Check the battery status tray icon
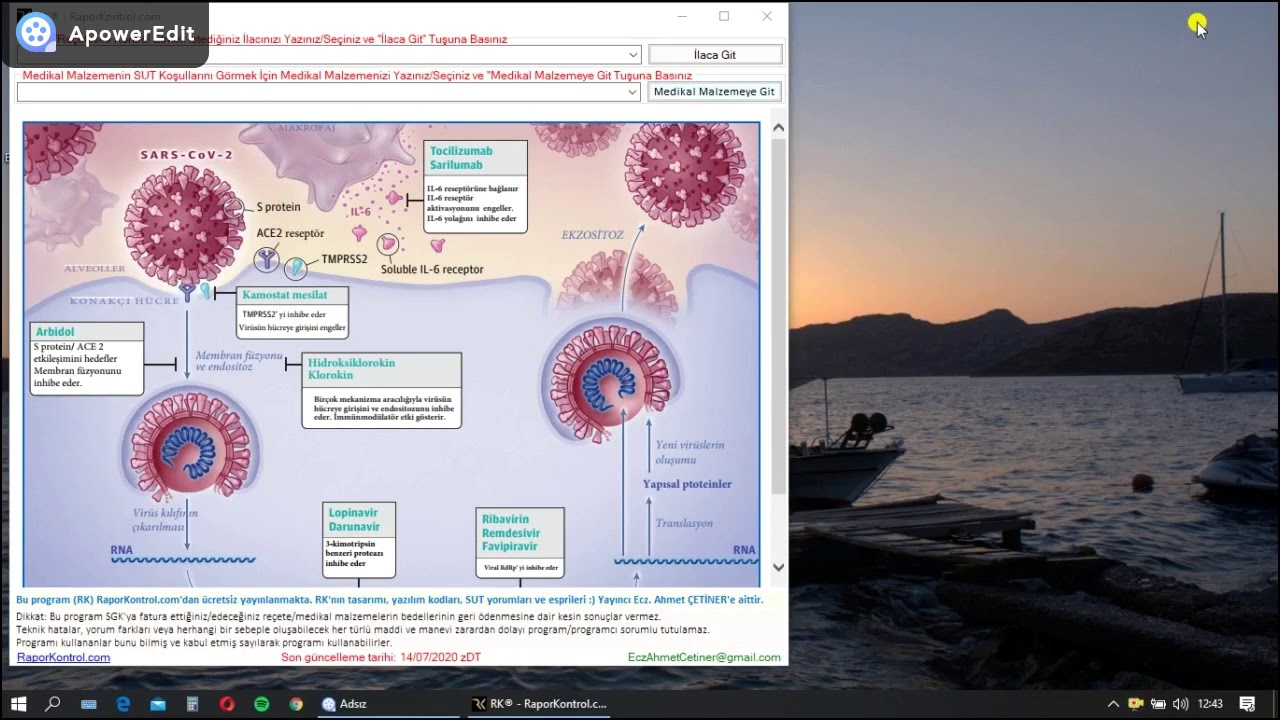This screenshot has height=720, width=1280. (1158, 704)
